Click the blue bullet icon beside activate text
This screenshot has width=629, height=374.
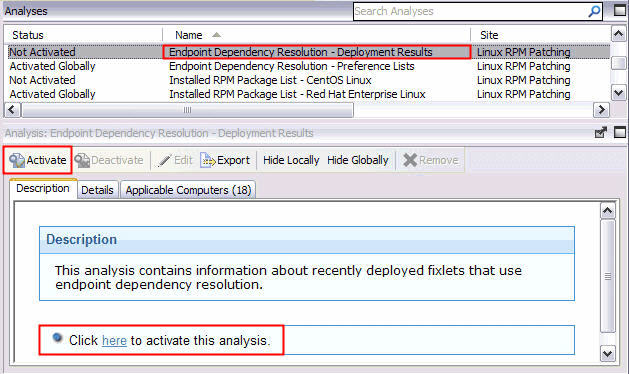tap(57, 338)
